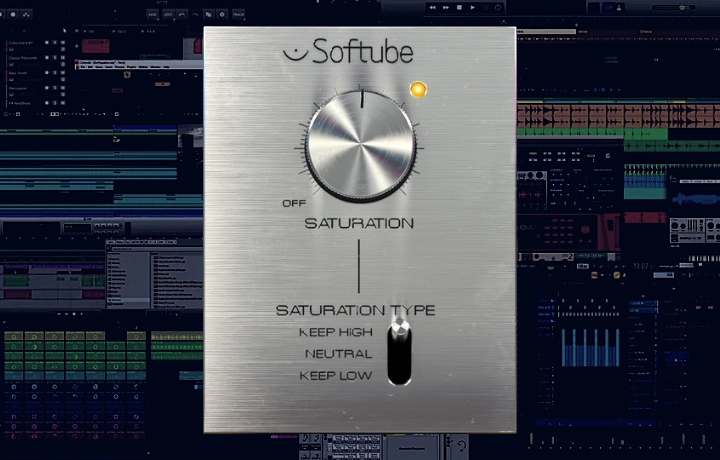Select the red clip in the arrangement
Viewport: 720px width, 460px height.
coord(96,46)
